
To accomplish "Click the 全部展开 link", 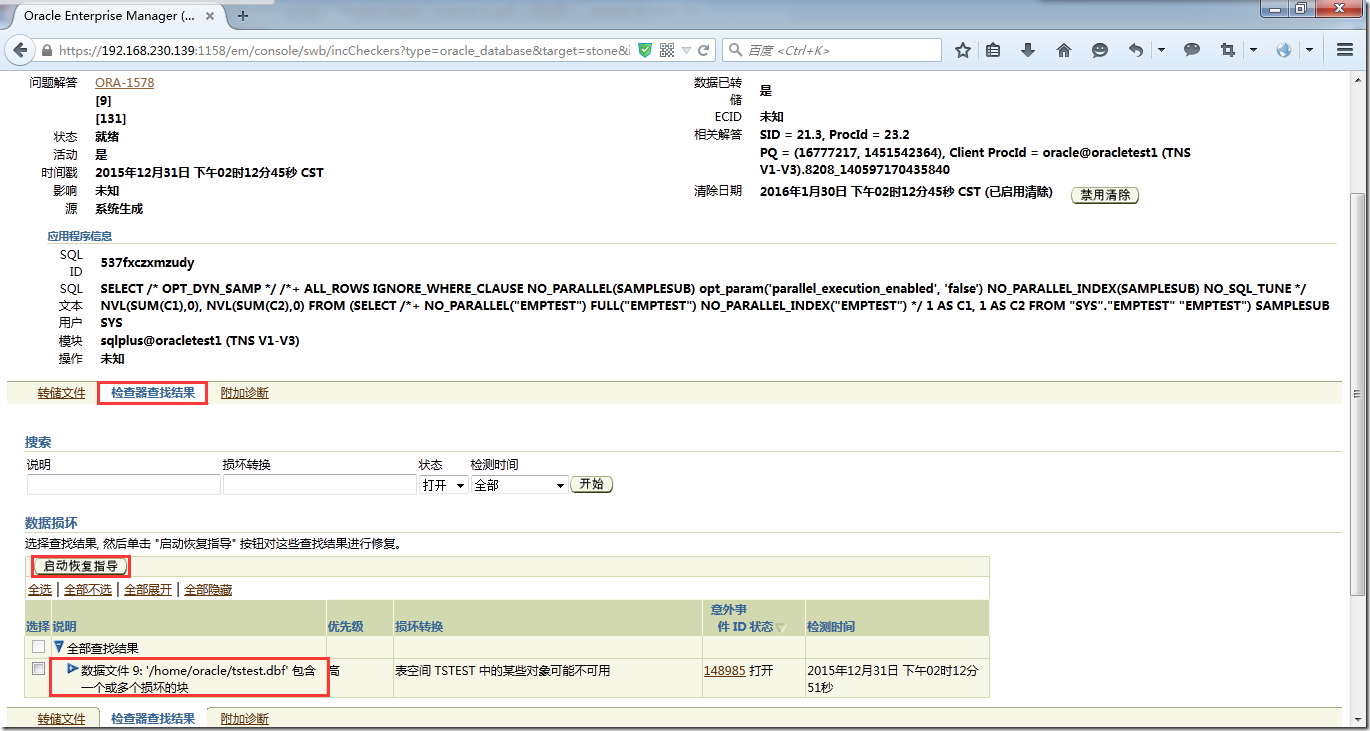I will (x=148, y=590).
